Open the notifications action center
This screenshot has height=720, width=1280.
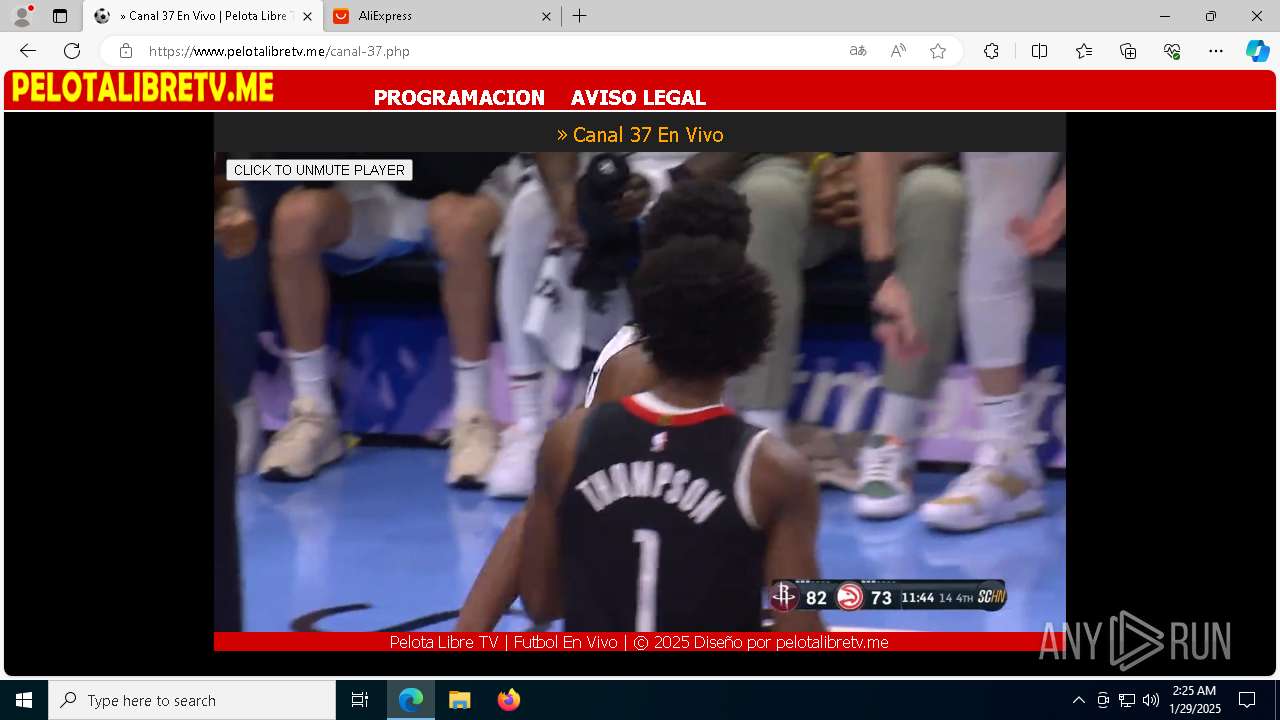1247,700
